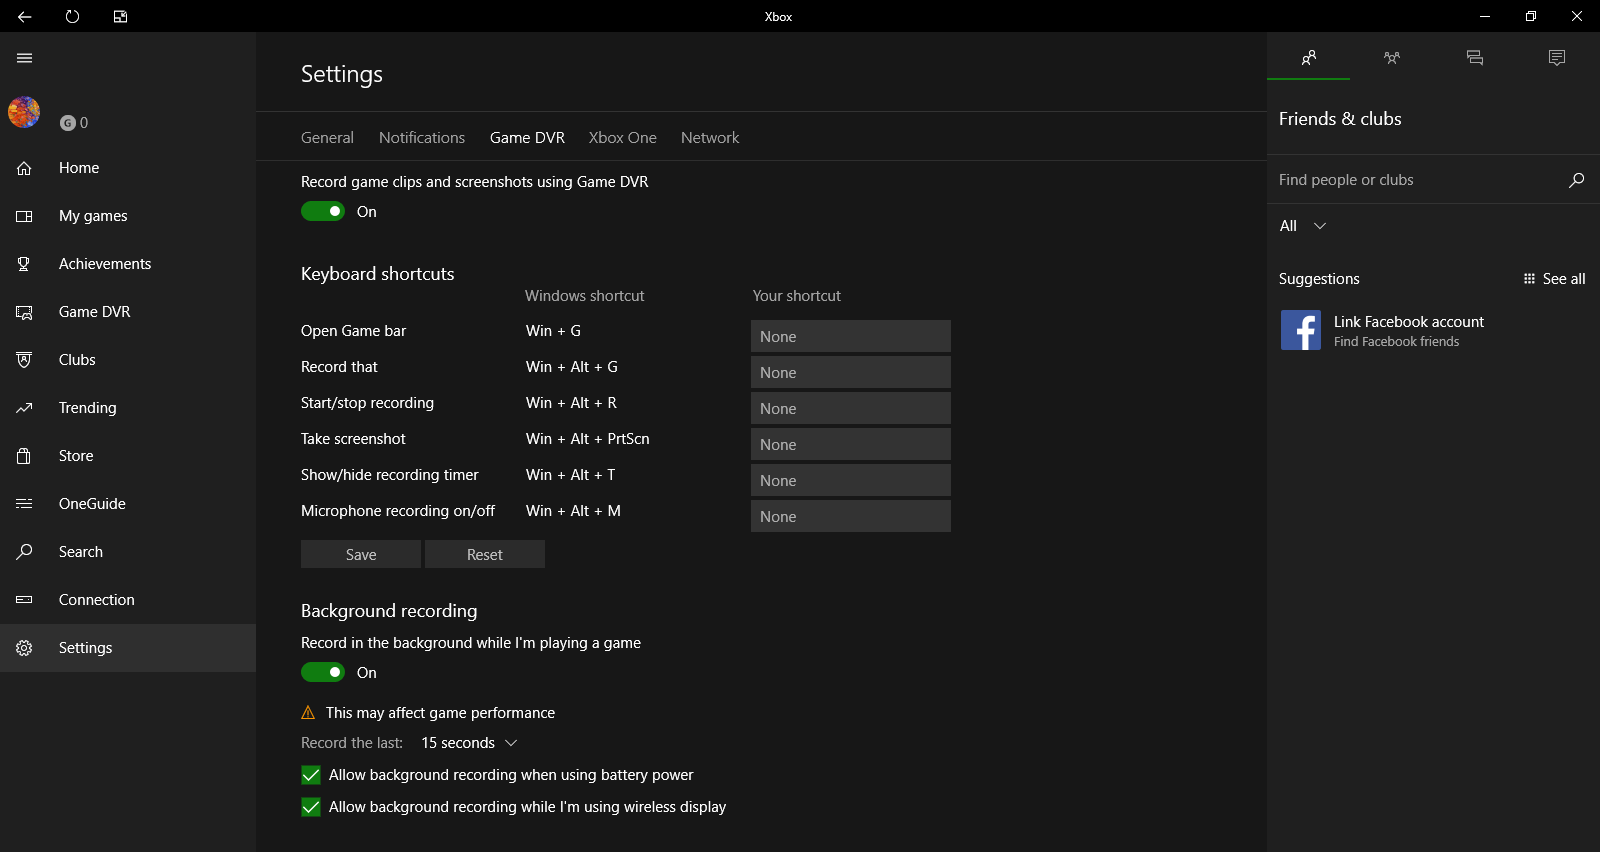The image size is (1600, 852).
Task: Click the Settings gear icon
Action: (24, 648)
